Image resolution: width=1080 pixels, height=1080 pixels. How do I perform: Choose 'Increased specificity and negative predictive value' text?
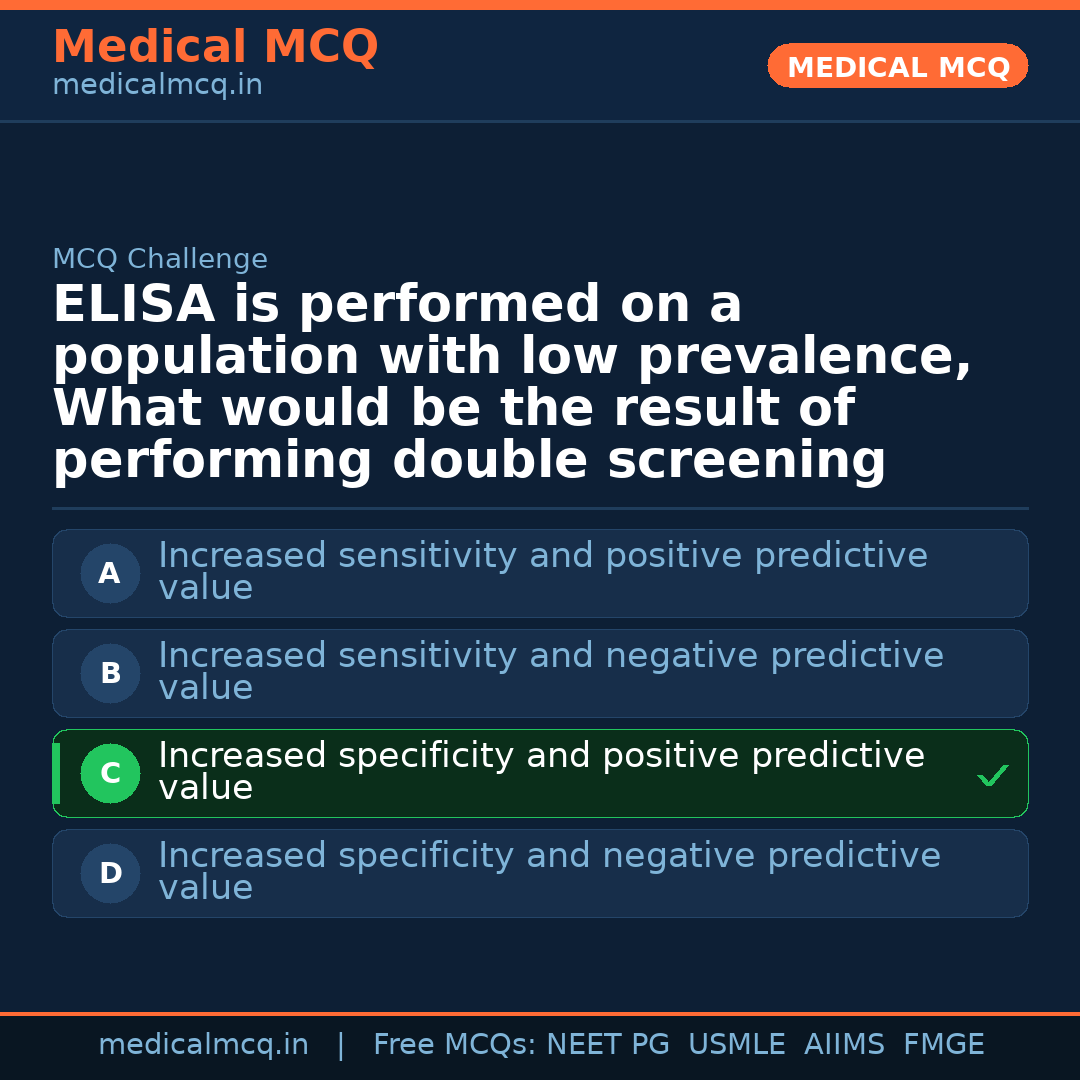549,871
